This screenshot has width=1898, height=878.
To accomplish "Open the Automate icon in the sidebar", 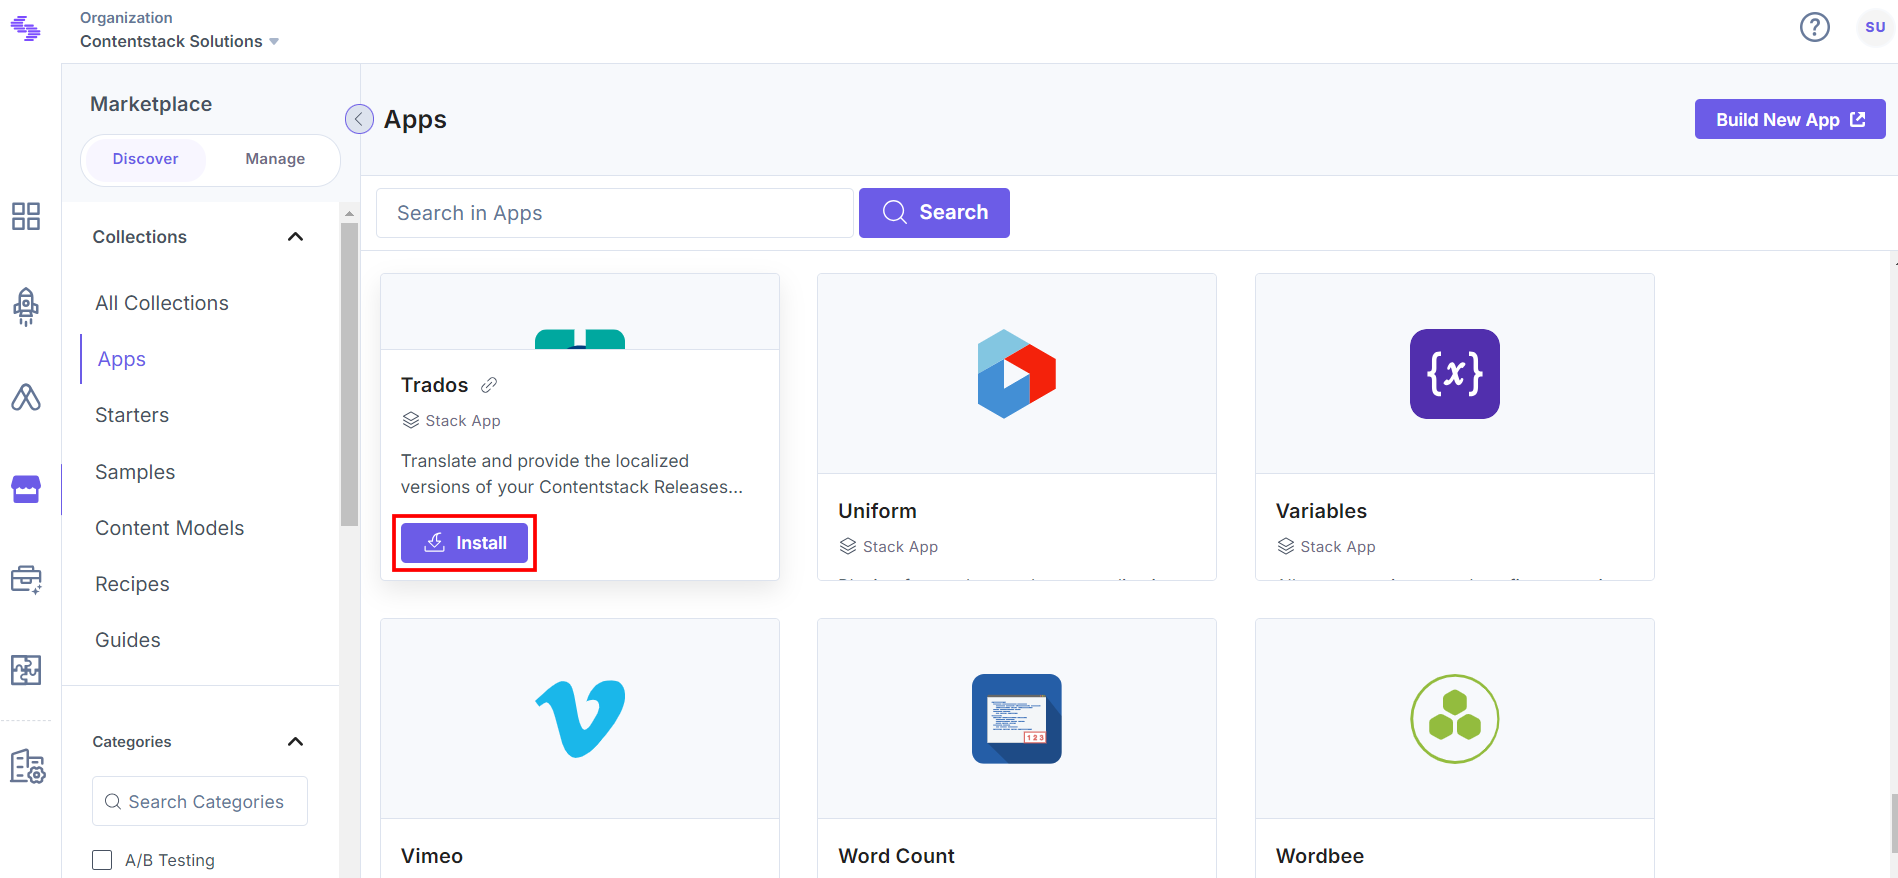I will pyautogui.click(x=26, y=397).
